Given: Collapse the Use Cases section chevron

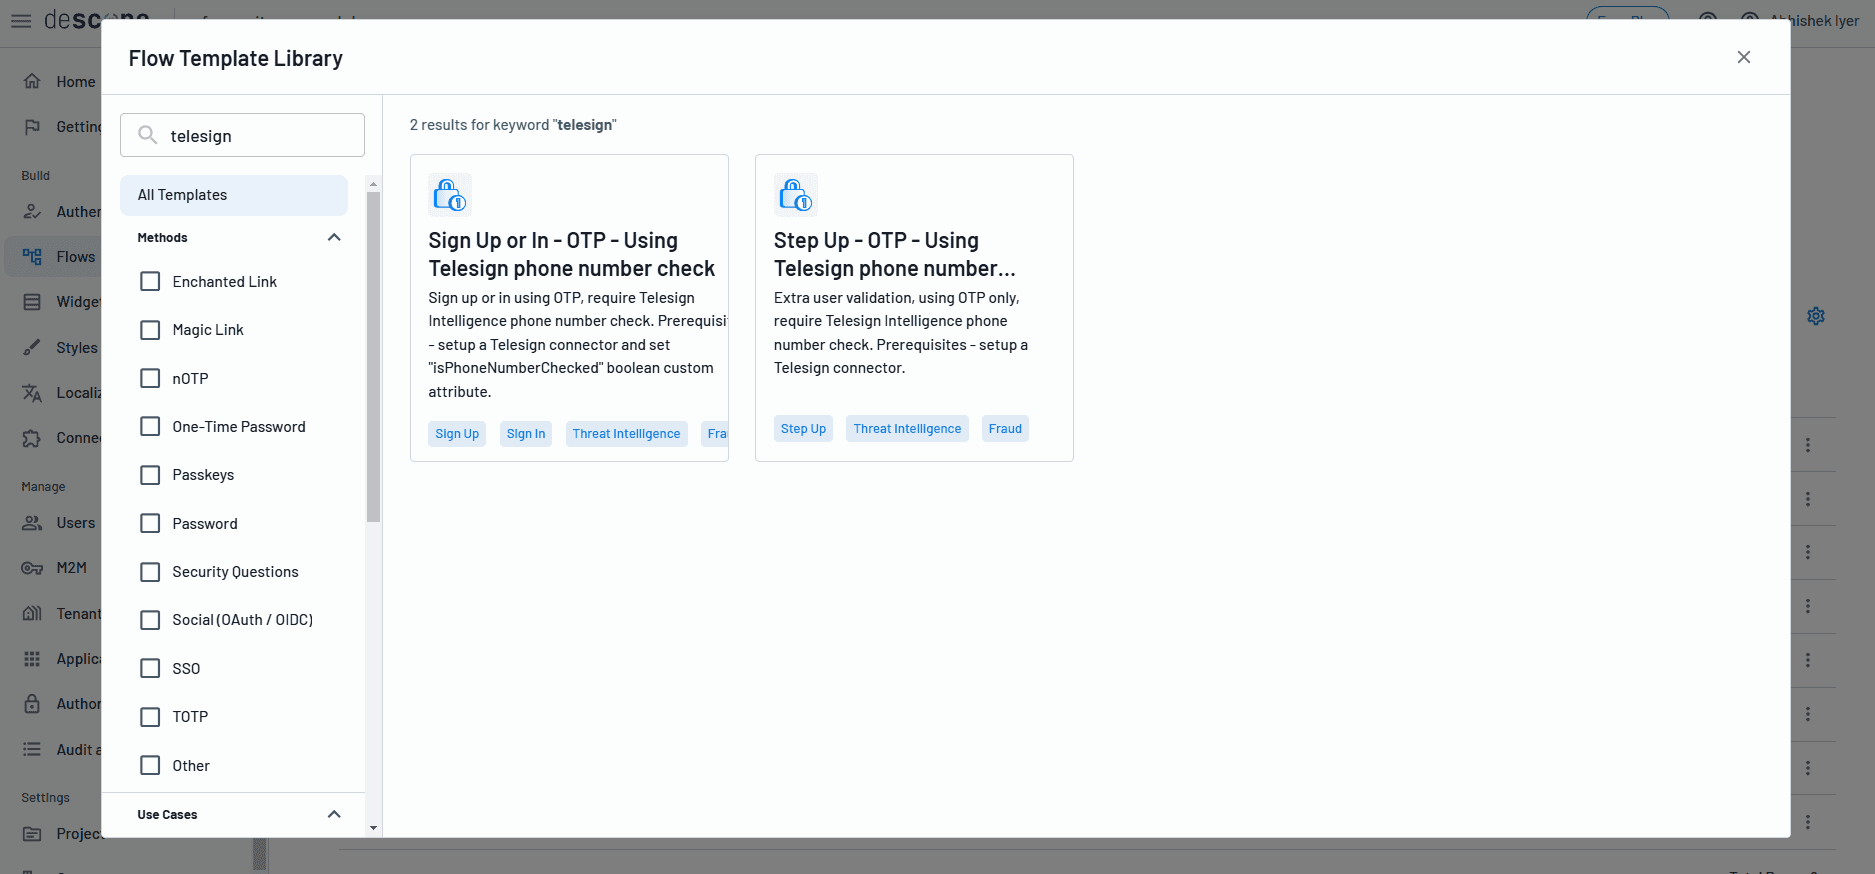Looking at the screenshot, I should click(334, 814).
